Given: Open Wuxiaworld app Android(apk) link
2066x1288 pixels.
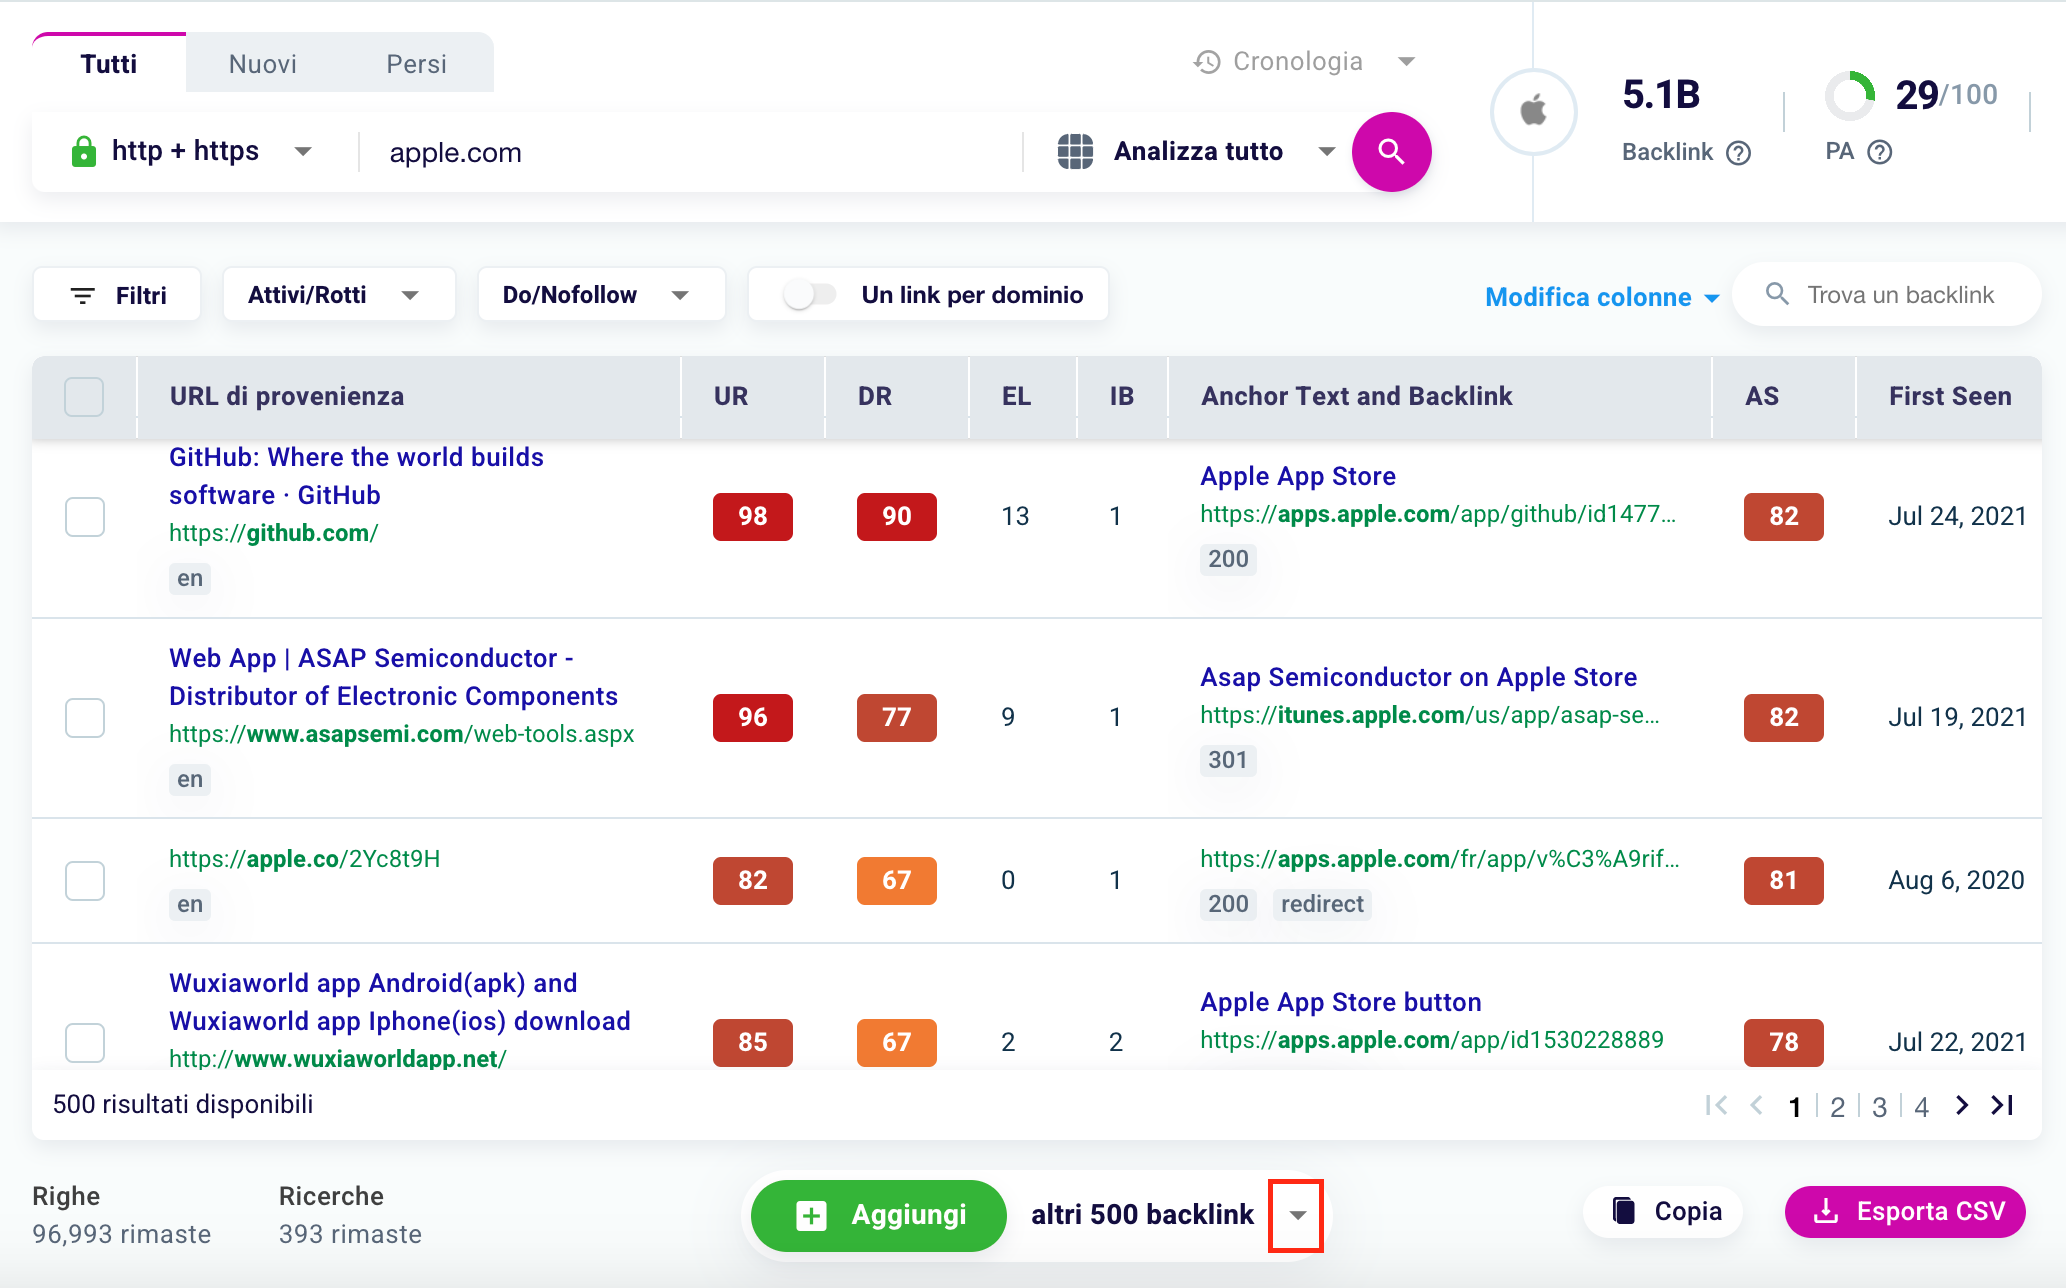Looking at the screenshot, I should pos(399,1002).
